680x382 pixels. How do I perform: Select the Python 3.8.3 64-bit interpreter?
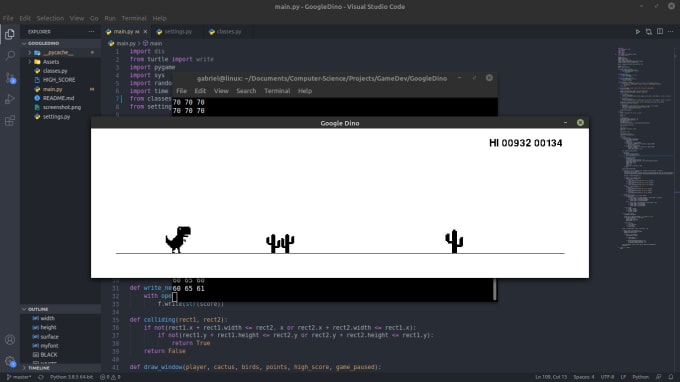[72, 377]
